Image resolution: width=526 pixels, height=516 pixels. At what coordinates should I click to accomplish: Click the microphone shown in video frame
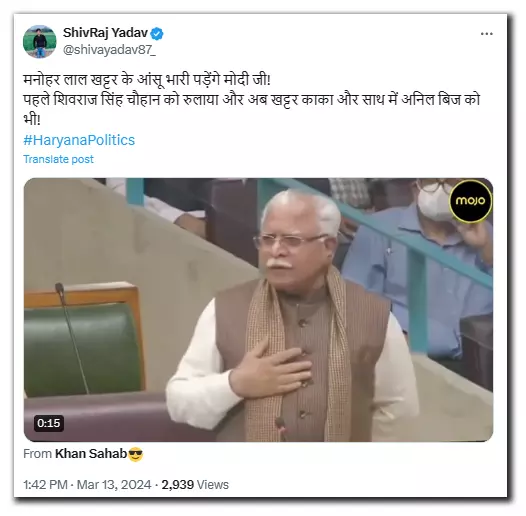[72, 337]
